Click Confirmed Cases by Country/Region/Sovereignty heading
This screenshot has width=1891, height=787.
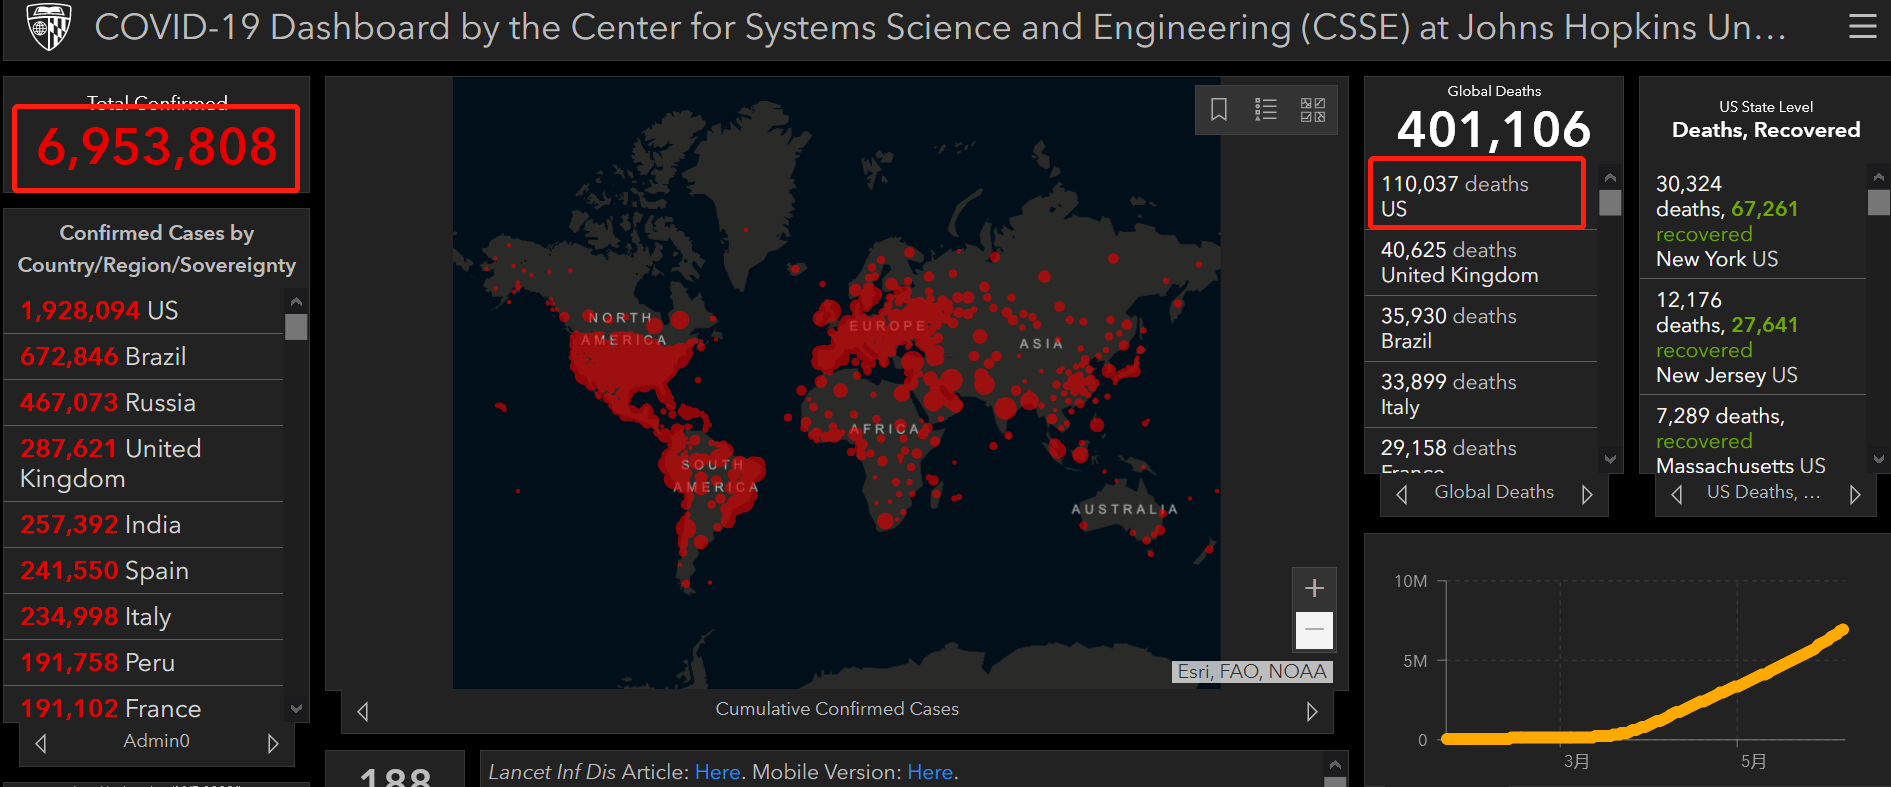157,249
